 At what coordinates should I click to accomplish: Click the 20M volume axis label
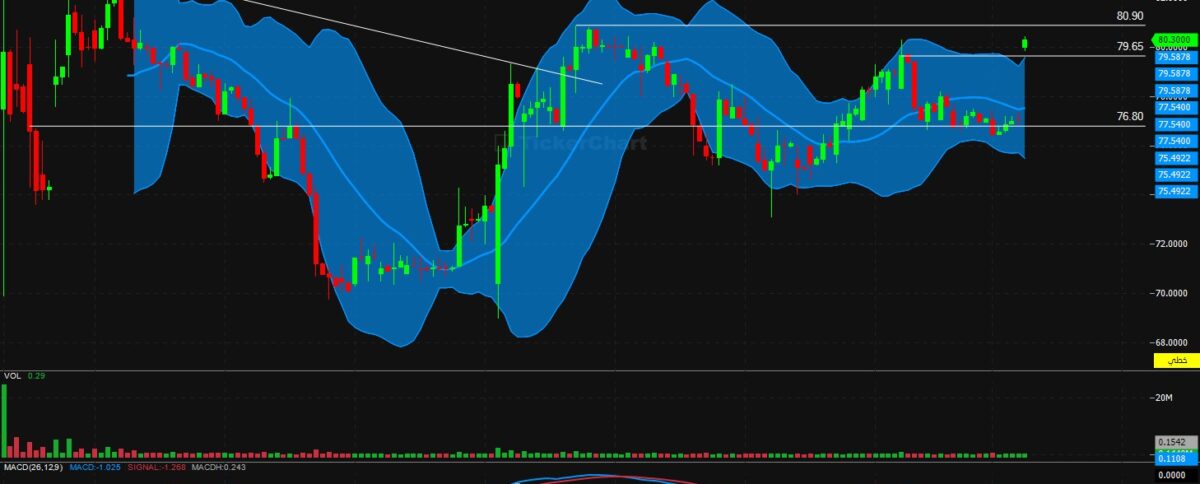click(x=1163, y=398)
